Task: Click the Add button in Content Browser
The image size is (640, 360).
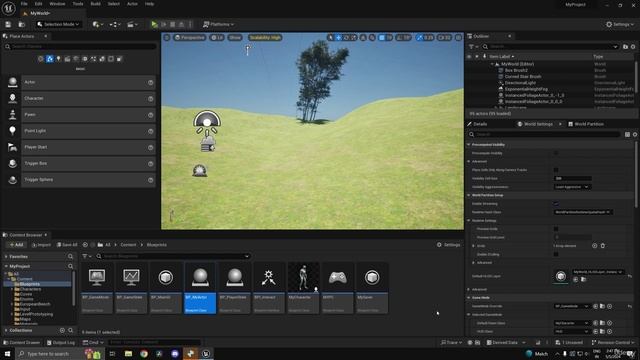Action: tap(16, 245)
